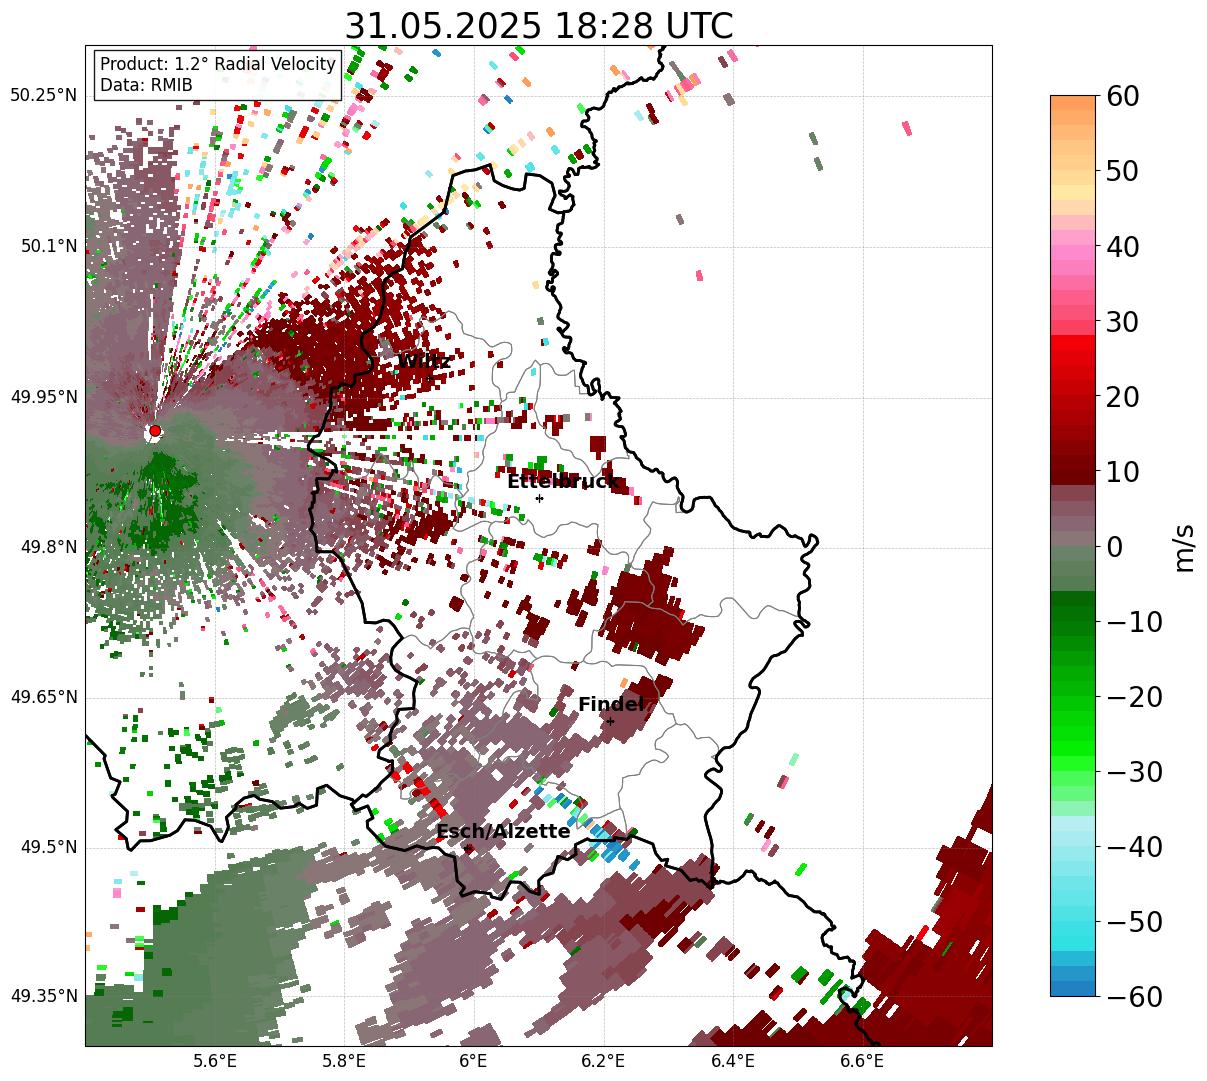This screenshot has height=1081, width=1207.
Task: Click the Findel station label
Action: point(611,705)
